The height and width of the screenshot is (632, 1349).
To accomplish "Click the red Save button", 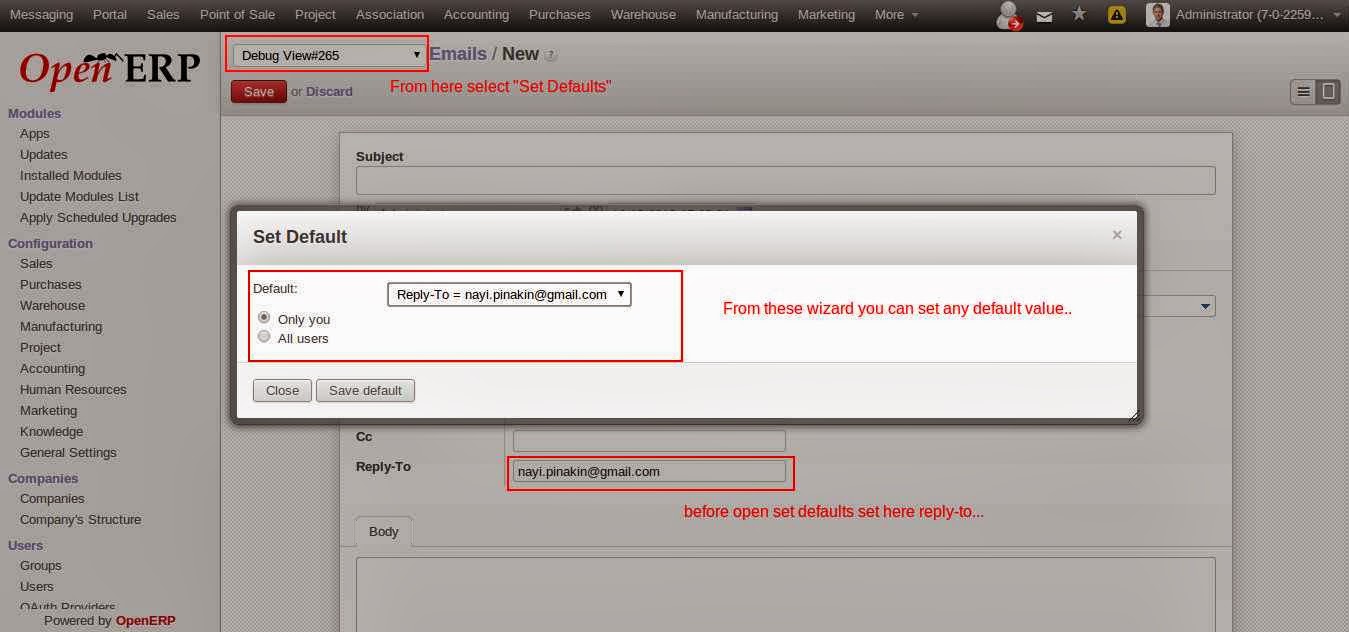I will pyautogui.click(x=258, y=92).
